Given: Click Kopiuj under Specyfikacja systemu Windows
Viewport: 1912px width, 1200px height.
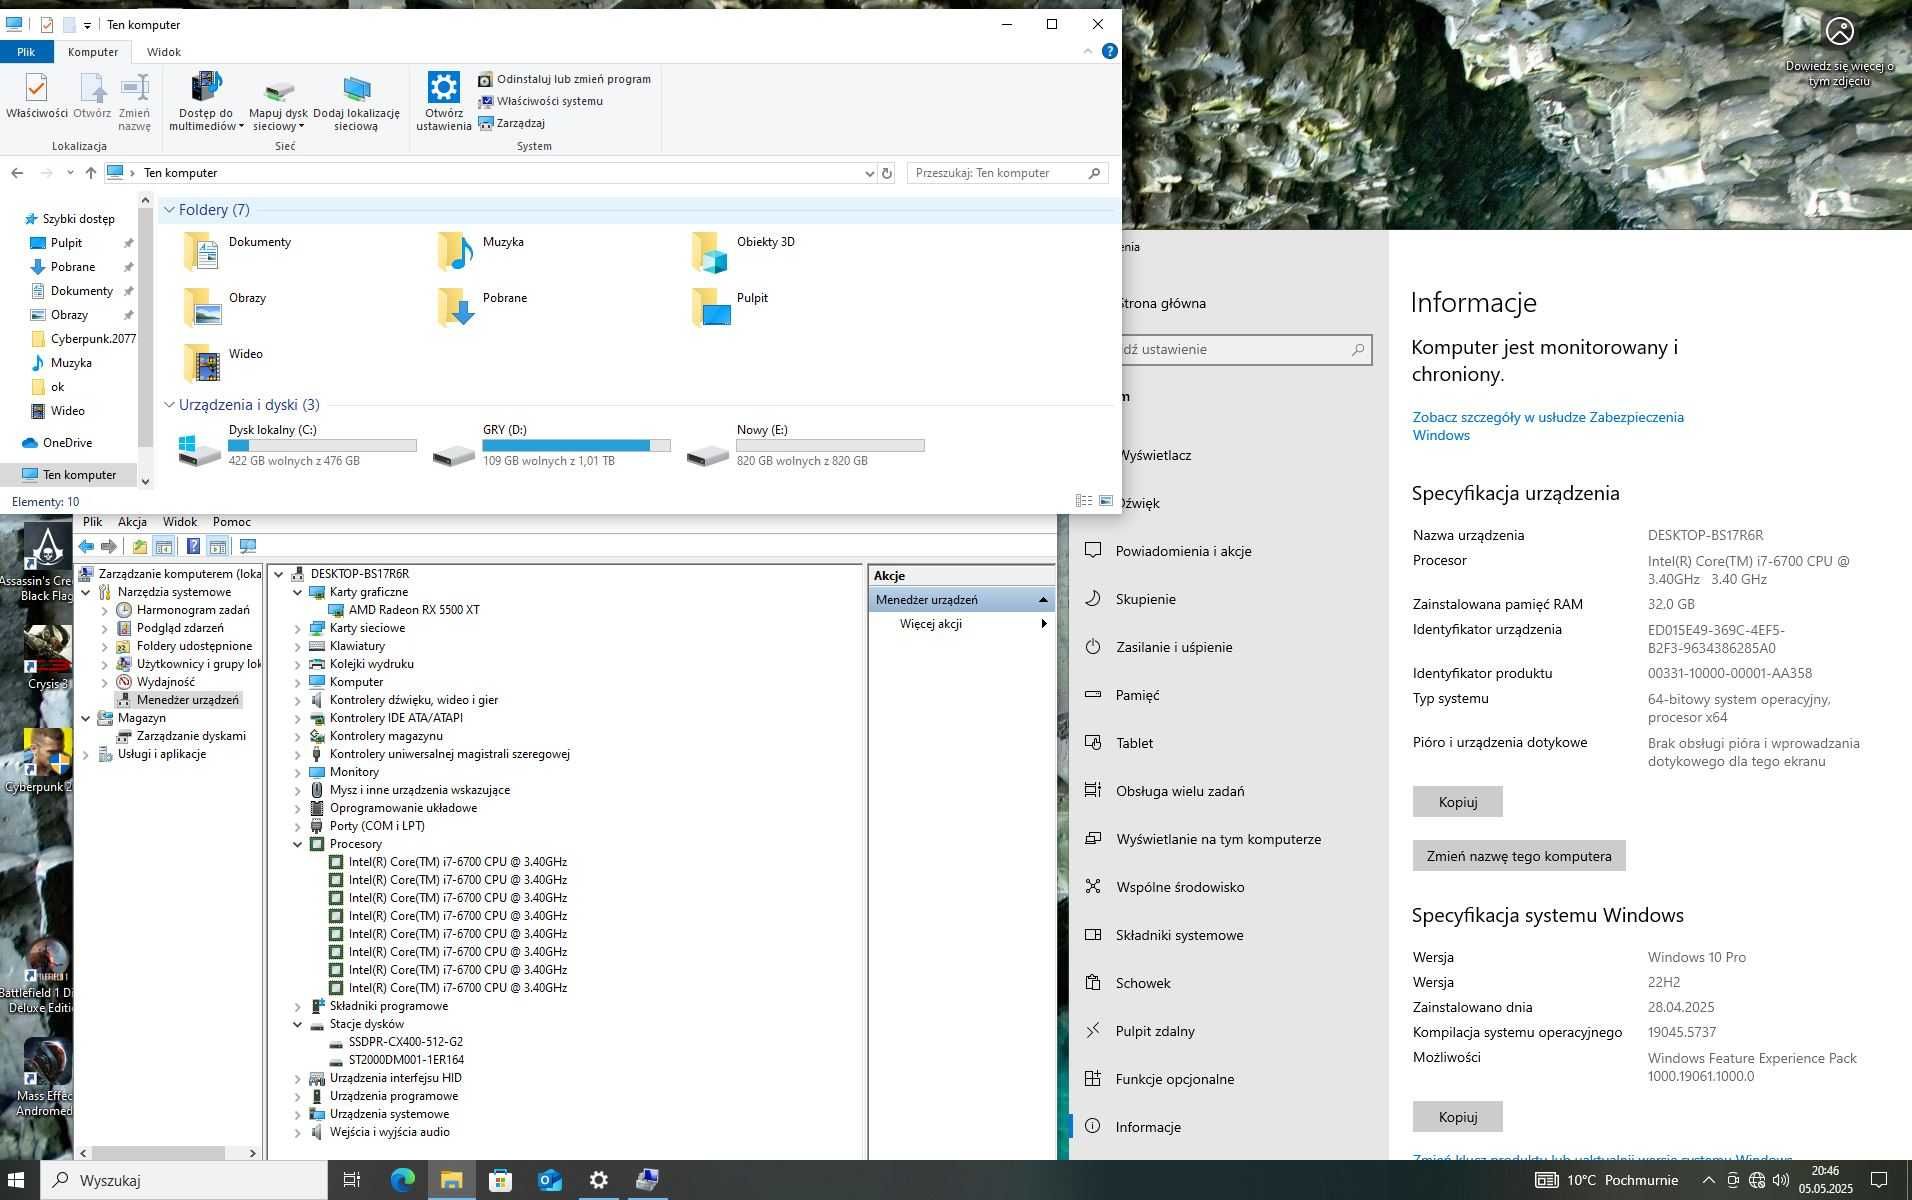Looking at the screenshot, I should 1457,1117.
